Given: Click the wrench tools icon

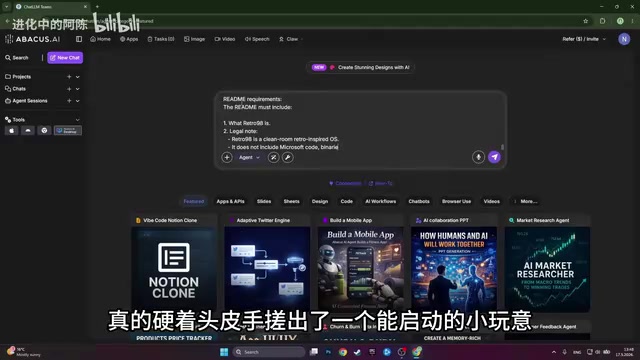Looking at the screenshot, I should pyautogui.click(x=288, y=158).
